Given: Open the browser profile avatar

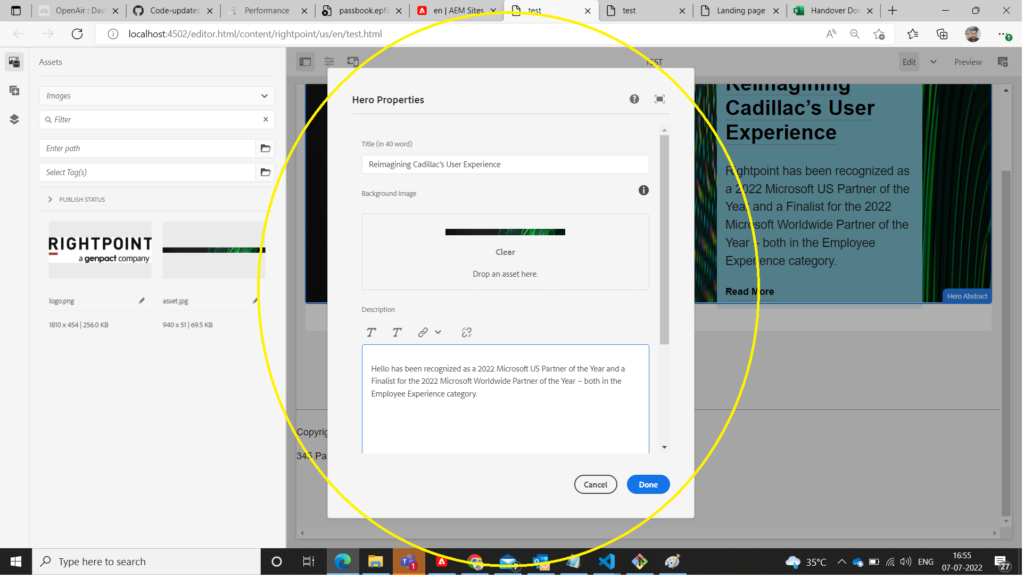Looking at the screenshot, I should (972, 34).
